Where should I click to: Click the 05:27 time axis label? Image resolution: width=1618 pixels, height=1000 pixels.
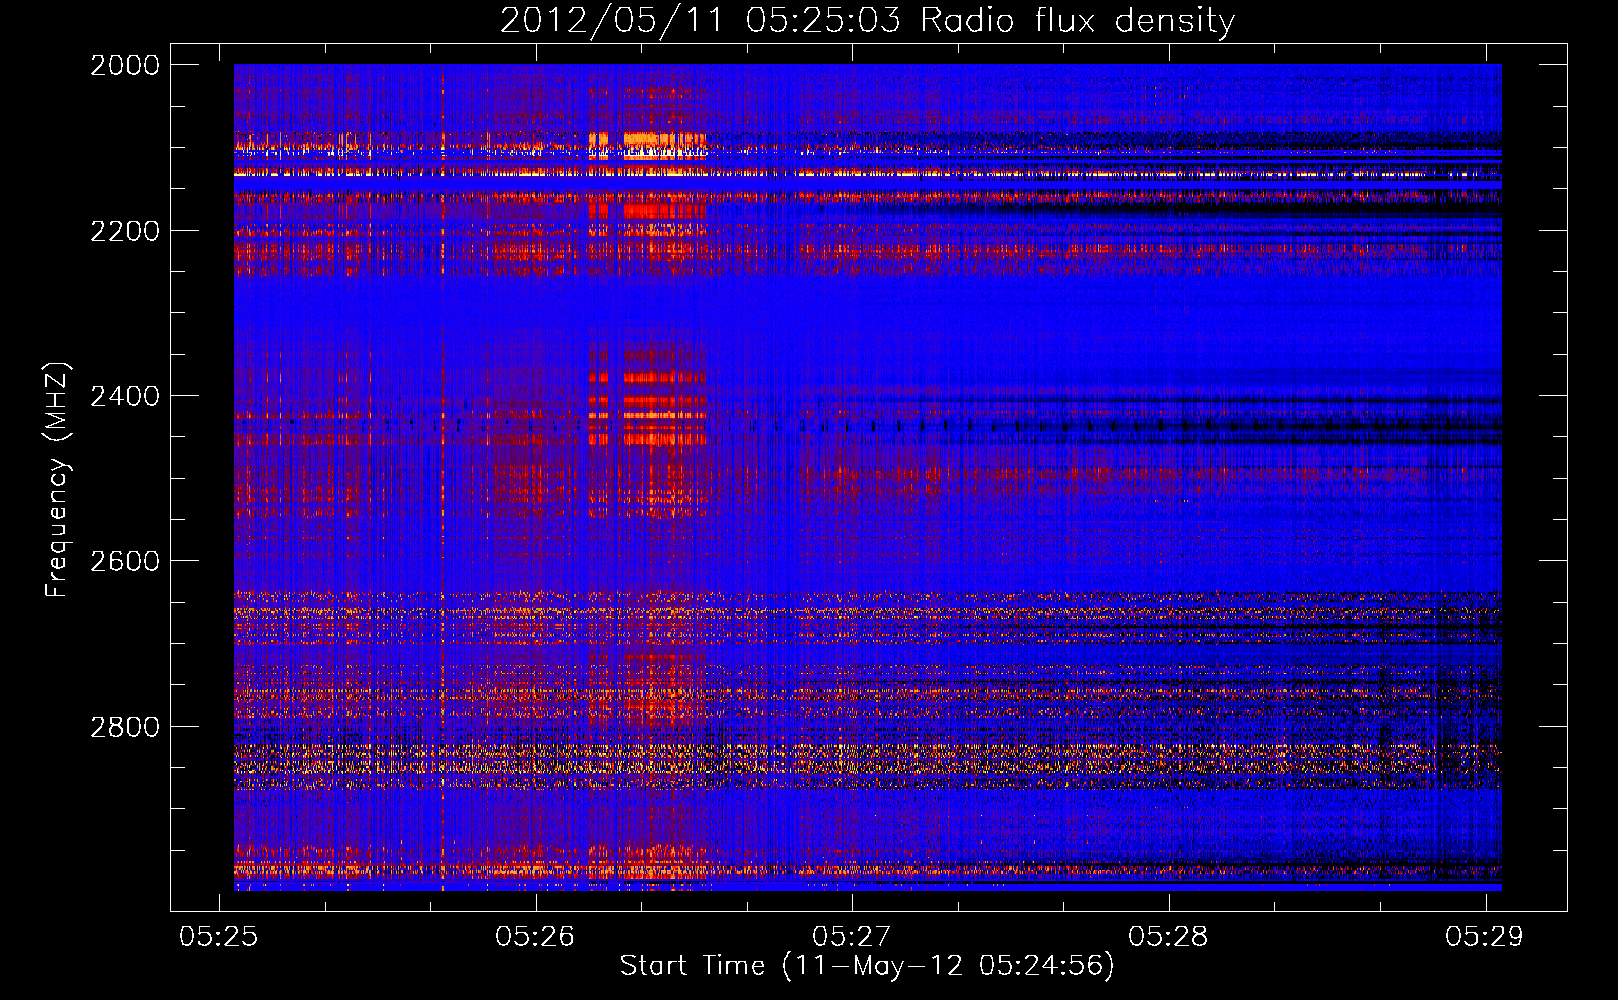coord(851,936)
